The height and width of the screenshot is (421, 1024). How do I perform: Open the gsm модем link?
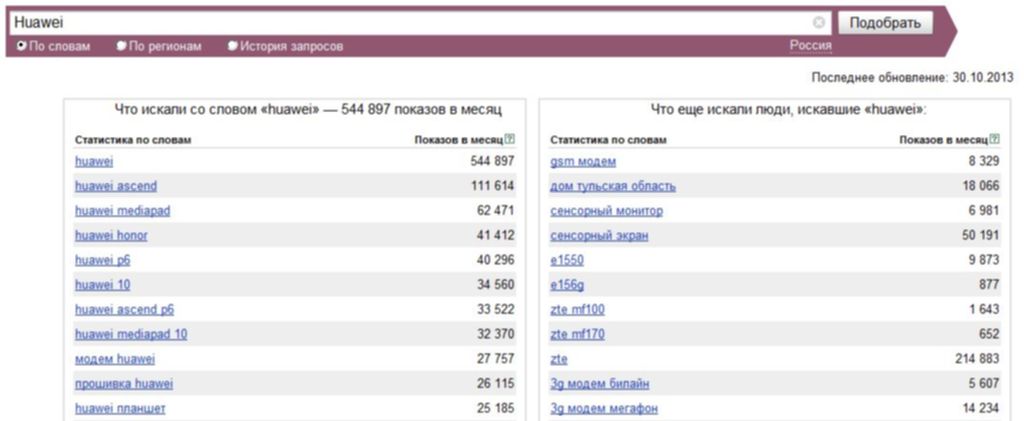click(x=583, y=161)
